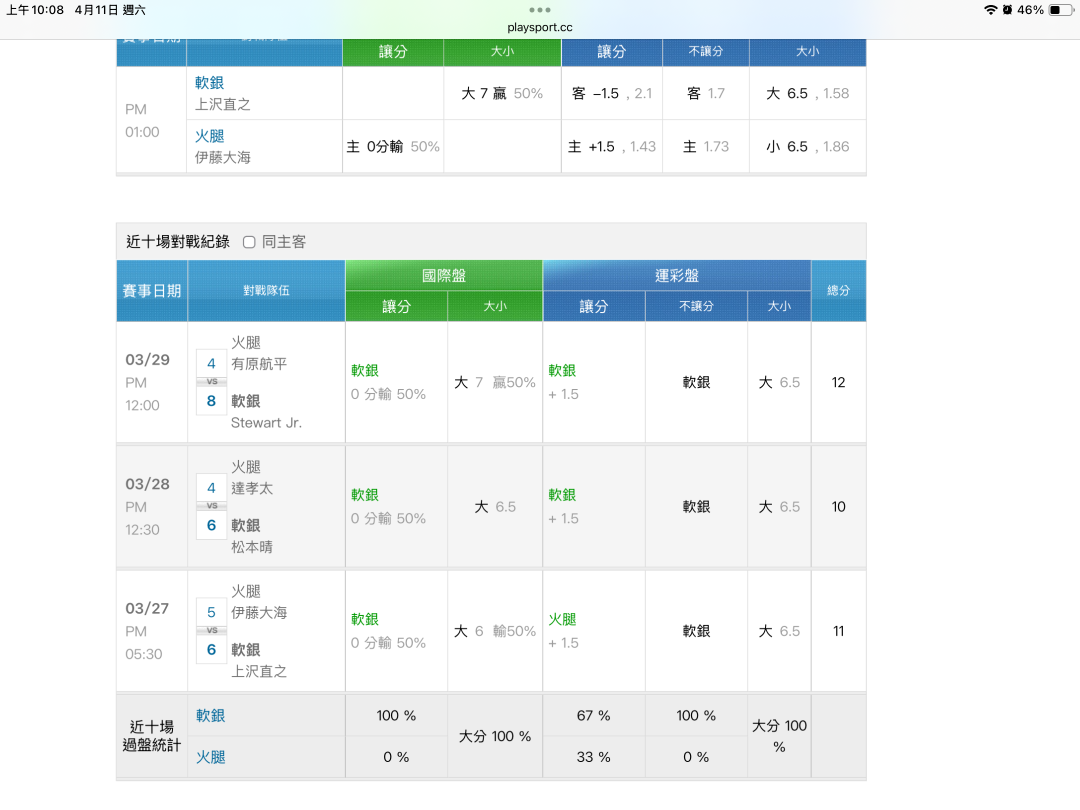The height and width of the screenshot is (810, 1080).
Task: Open the 4 vs 8 score box for 03/29
Action: tap(211, 382)
